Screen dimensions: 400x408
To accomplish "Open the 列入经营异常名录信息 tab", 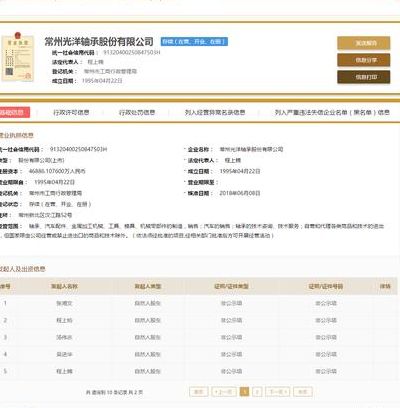I will 215,112.
